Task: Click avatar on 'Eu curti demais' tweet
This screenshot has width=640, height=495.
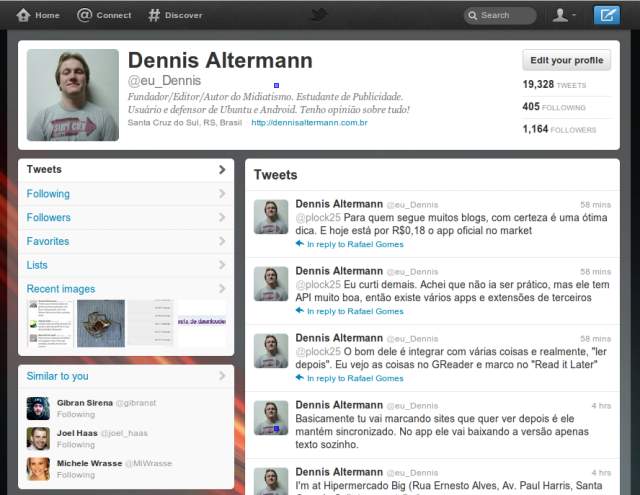Action: coord(271,284)
